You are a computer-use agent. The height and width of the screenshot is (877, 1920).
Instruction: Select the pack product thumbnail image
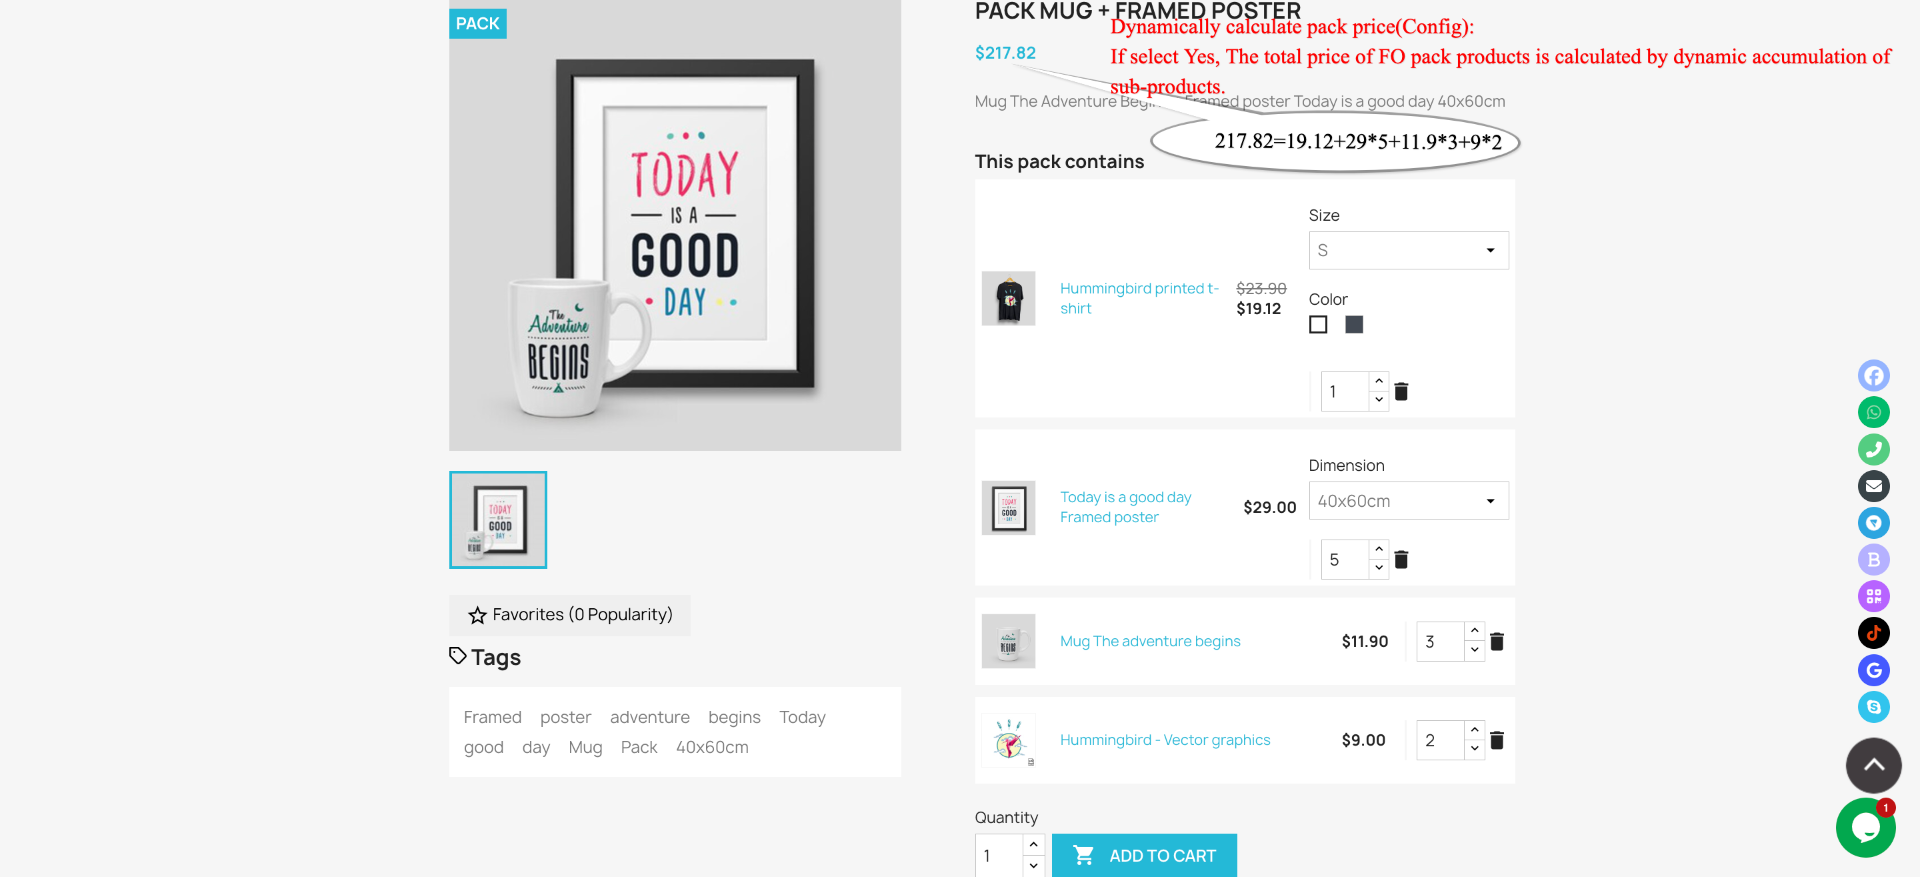pos(498,520)
